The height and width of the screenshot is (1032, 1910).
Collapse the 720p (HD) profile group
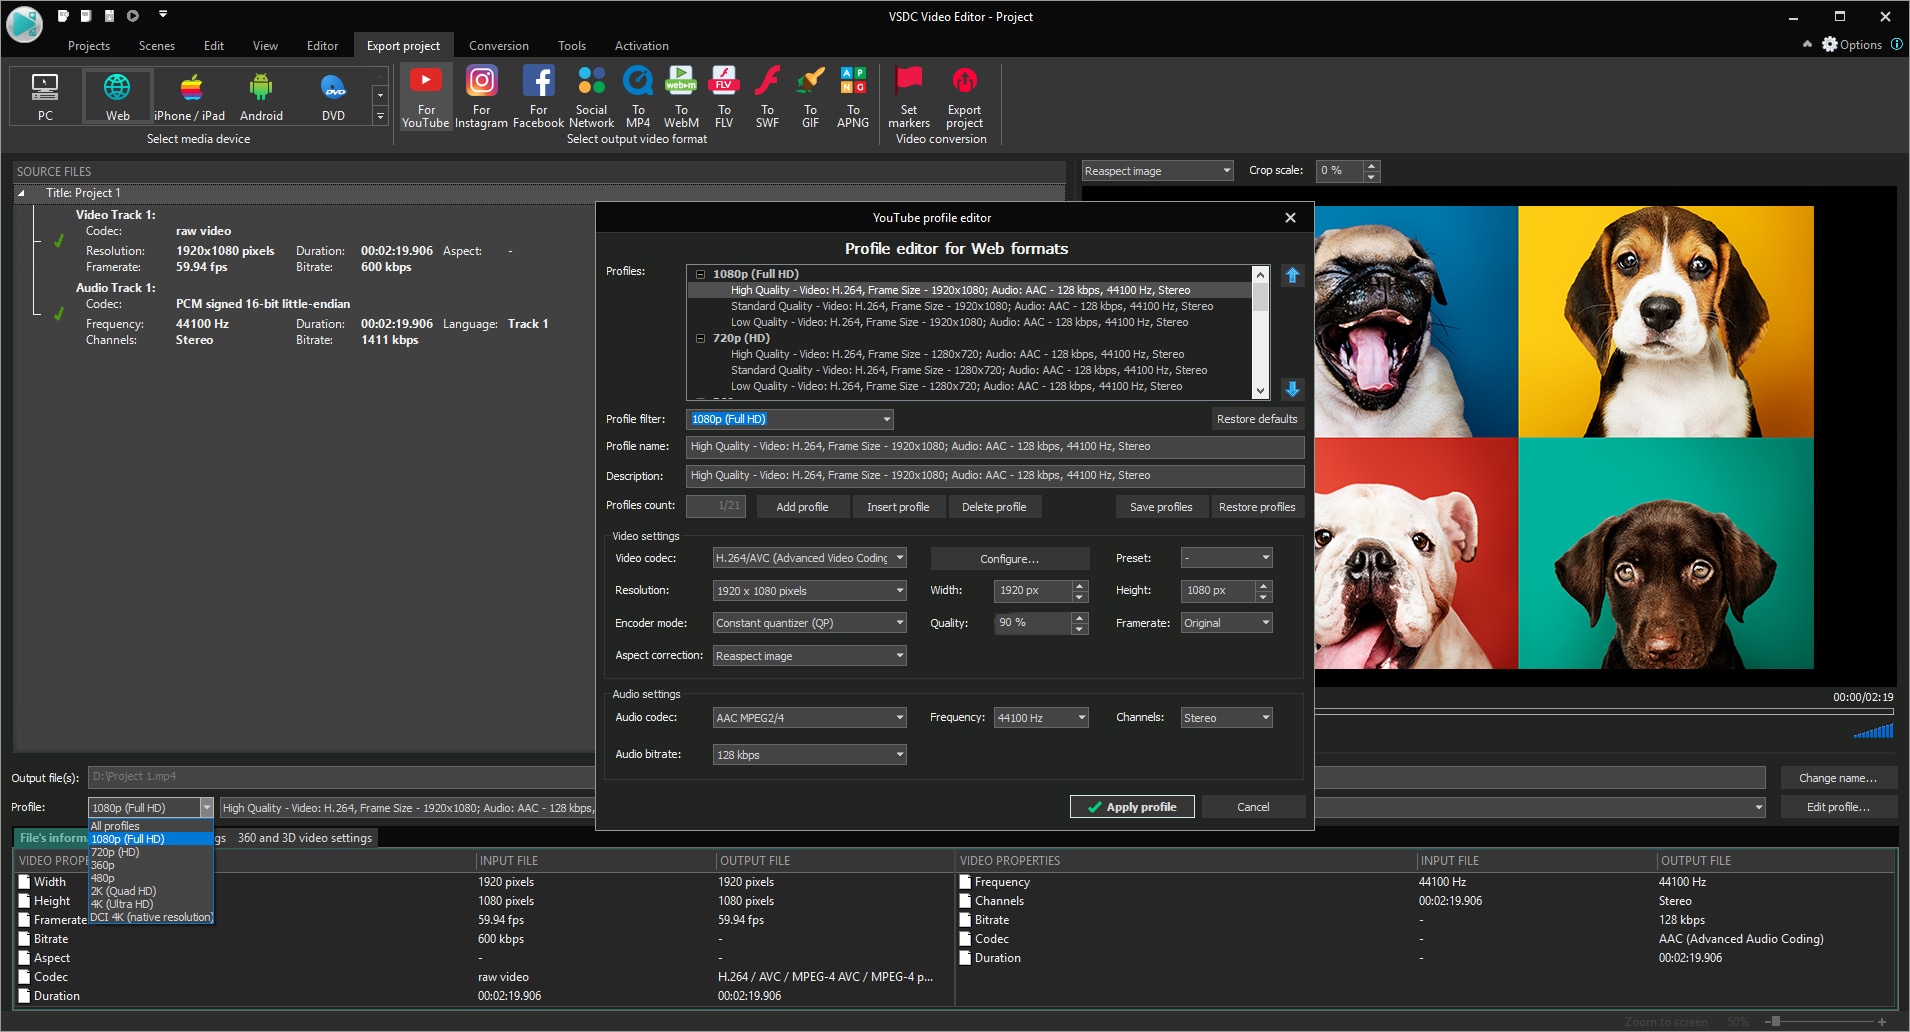click(700, 338)
